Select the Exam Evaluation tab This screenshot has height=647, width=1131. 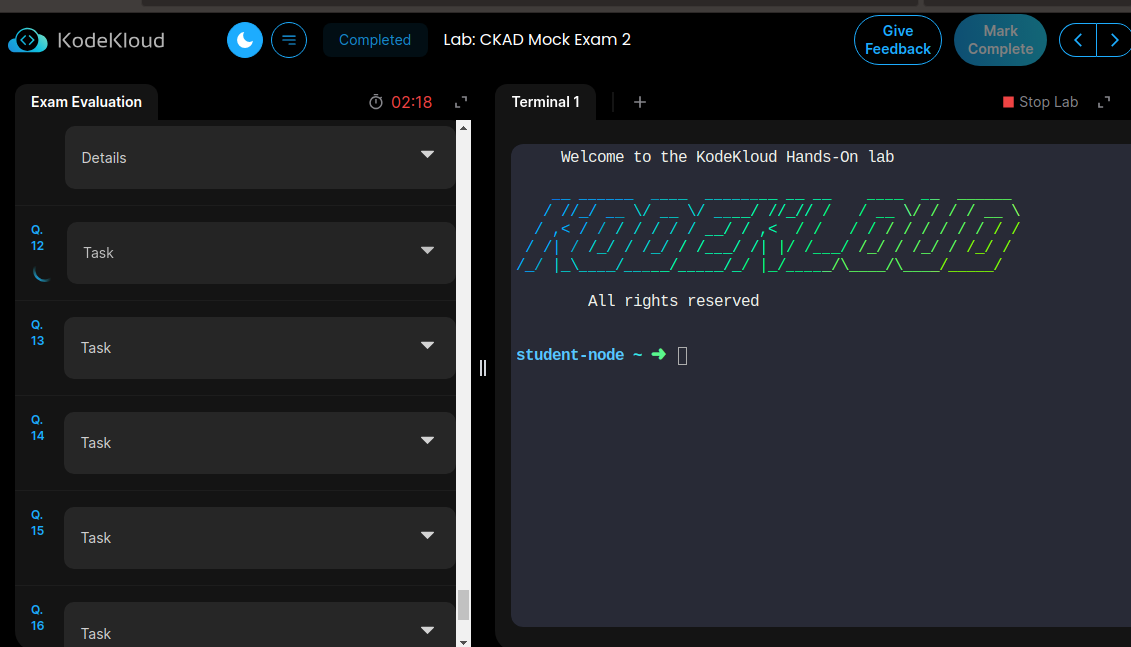click(x=87, y=102)
